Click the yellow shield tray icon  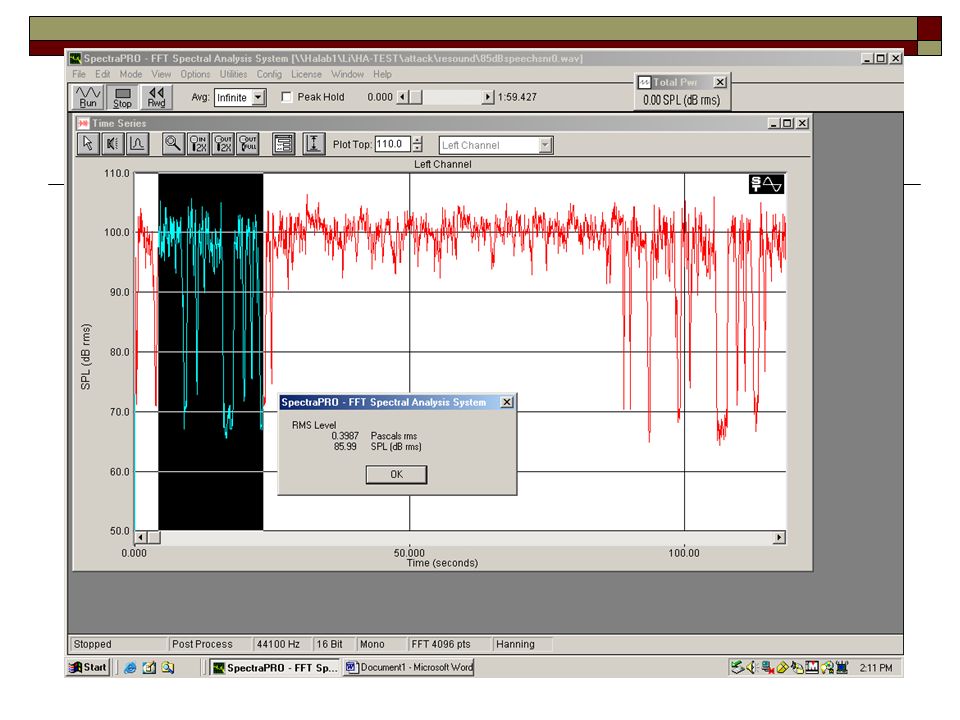pos(782,667)
